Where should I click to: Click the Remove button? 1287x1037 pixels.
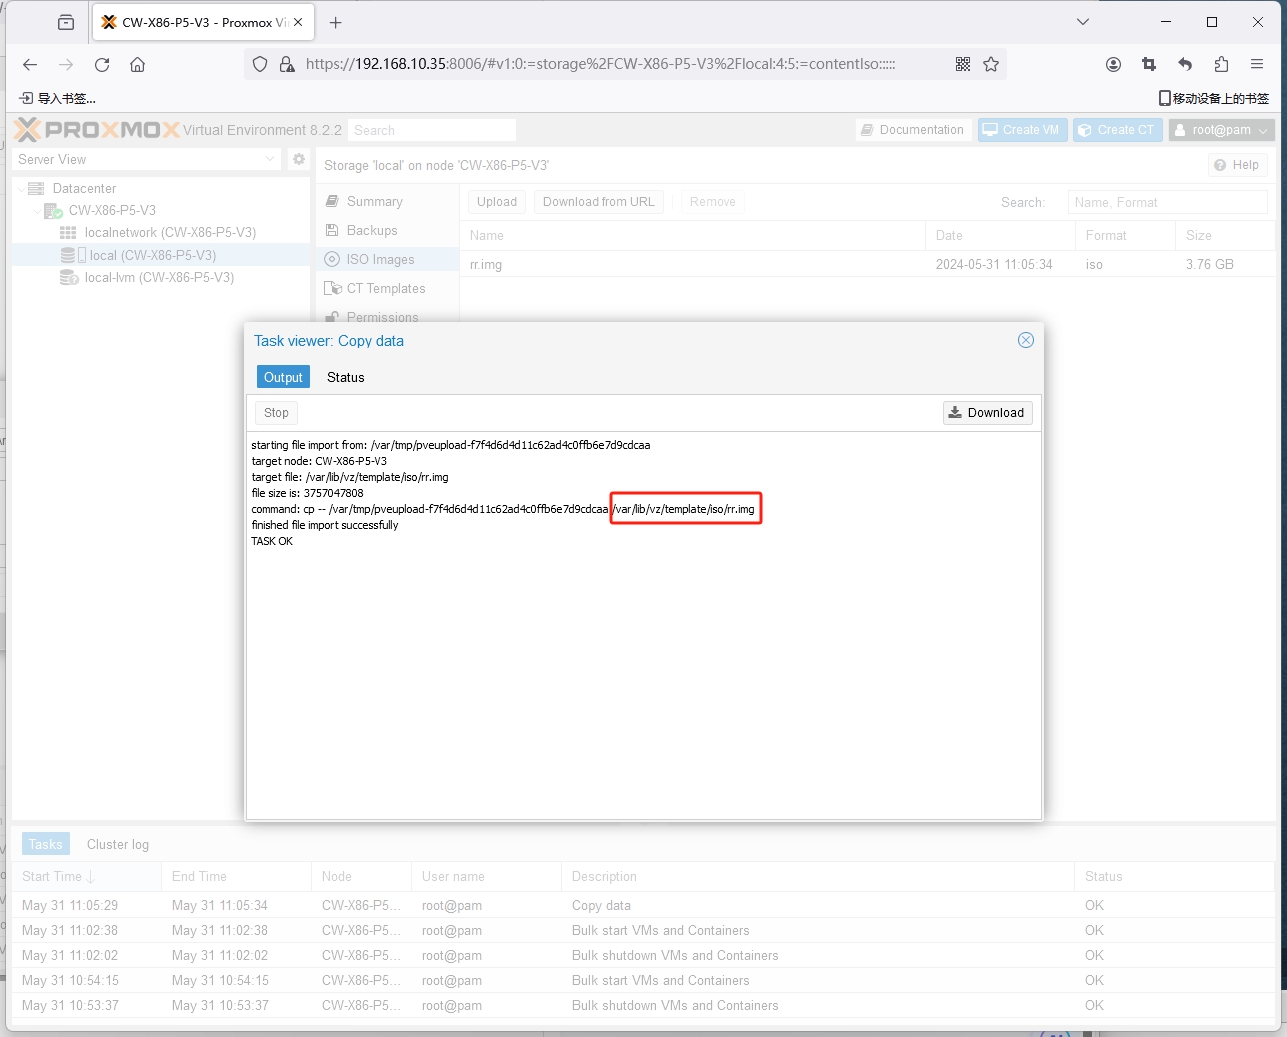coord(712,202)
